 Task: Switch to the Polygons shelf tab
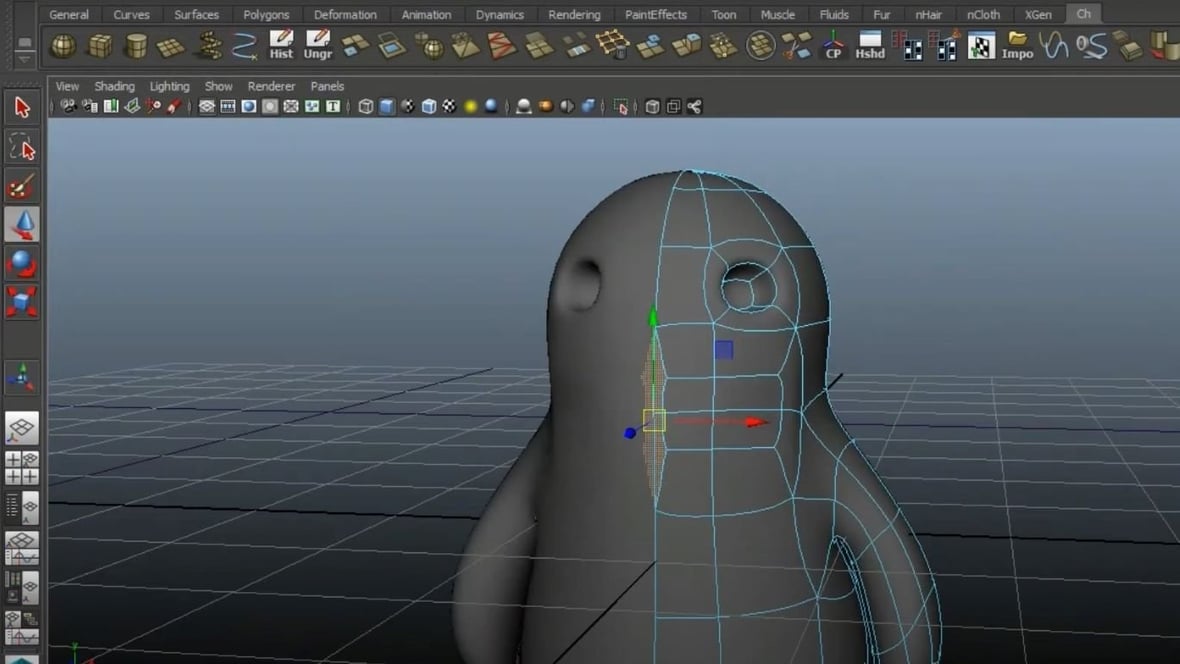click(266, 14)
